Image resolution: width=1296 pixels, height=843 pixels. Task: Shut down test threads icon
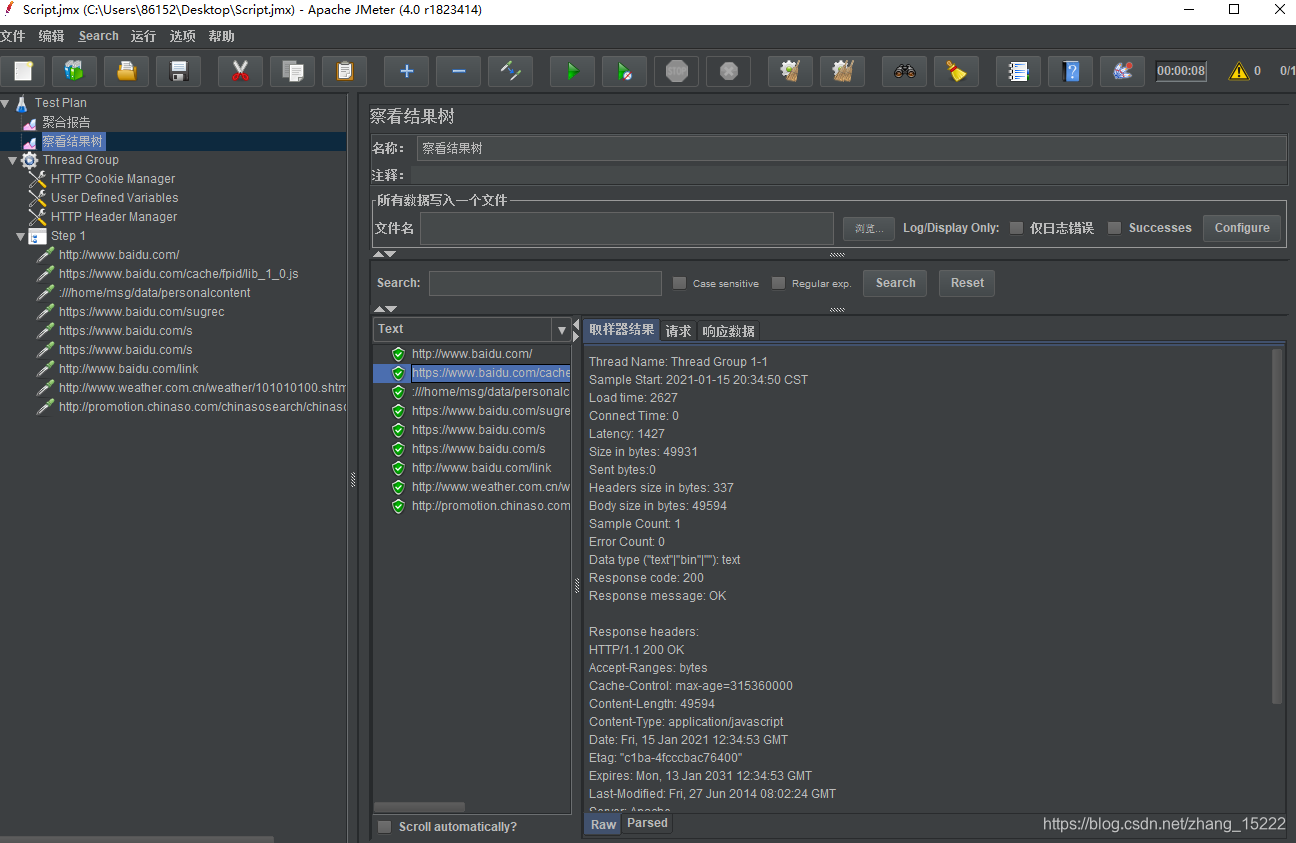(728, 71)
